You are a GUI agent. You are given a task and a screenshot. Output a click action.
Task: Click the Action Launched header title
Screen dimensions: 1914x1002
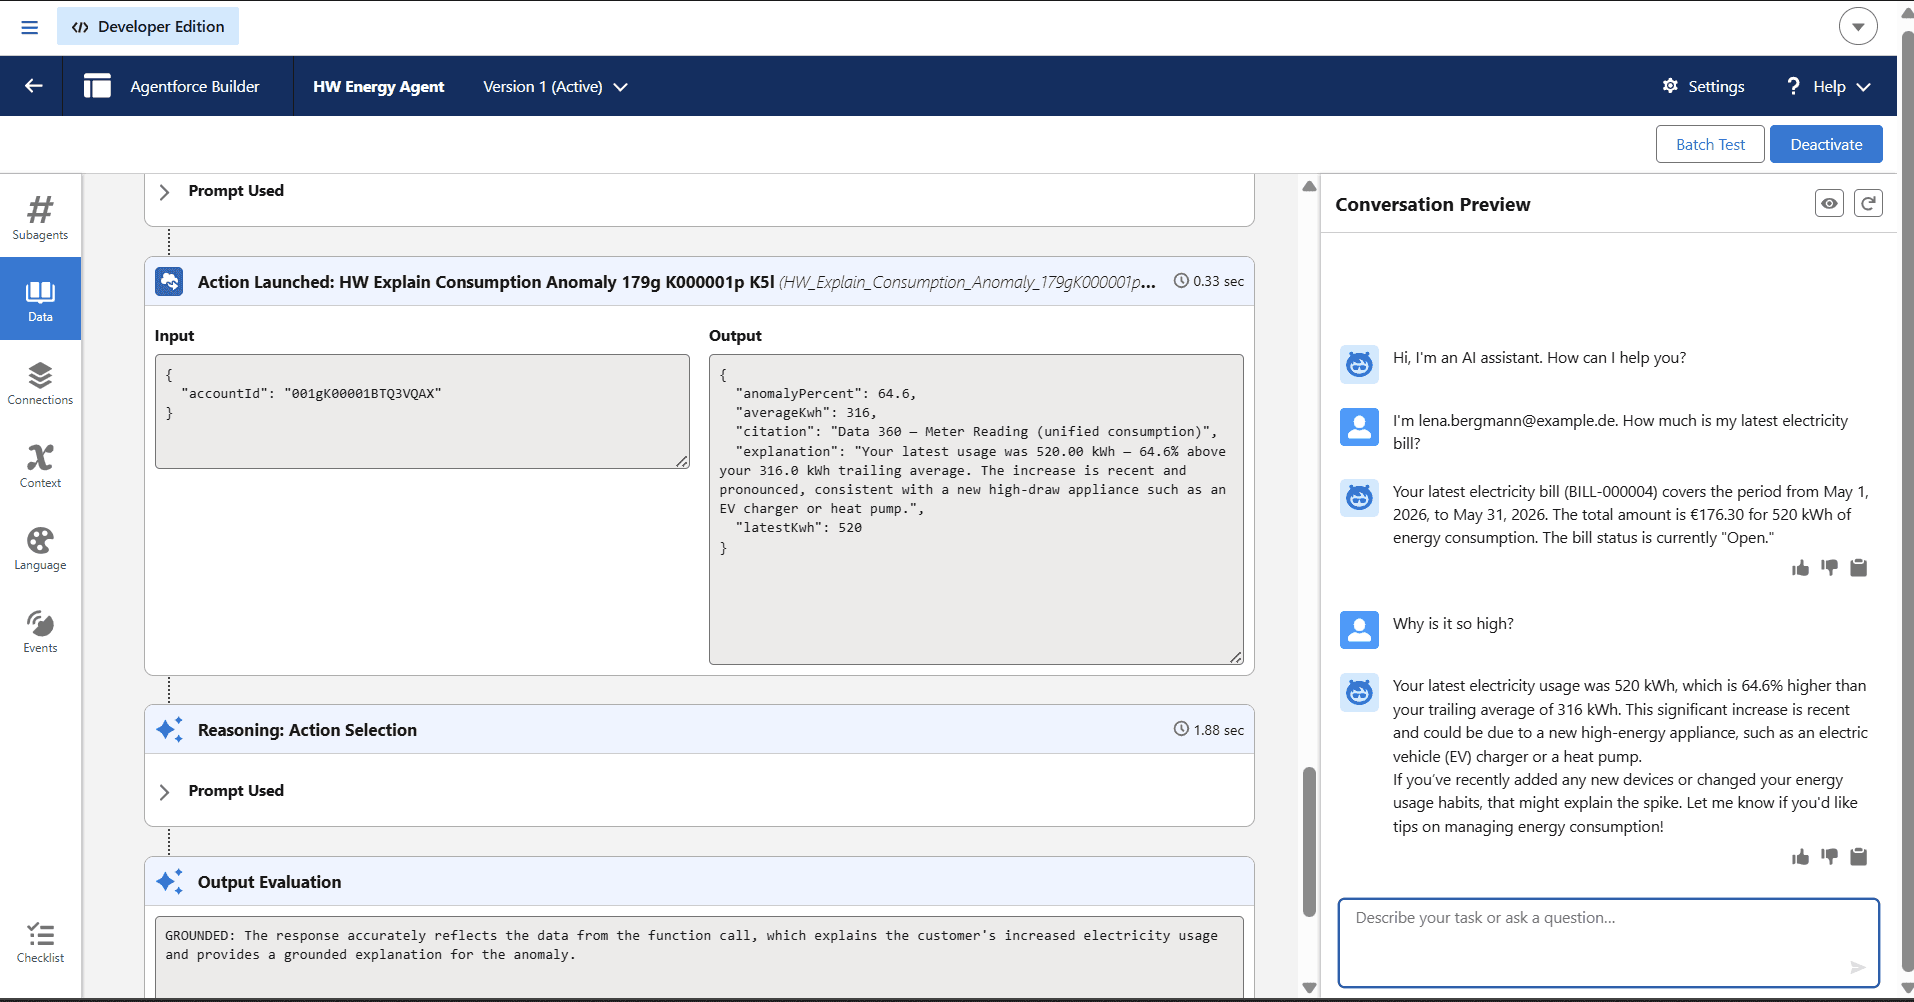pyautogui.click(x=486, y=282)
